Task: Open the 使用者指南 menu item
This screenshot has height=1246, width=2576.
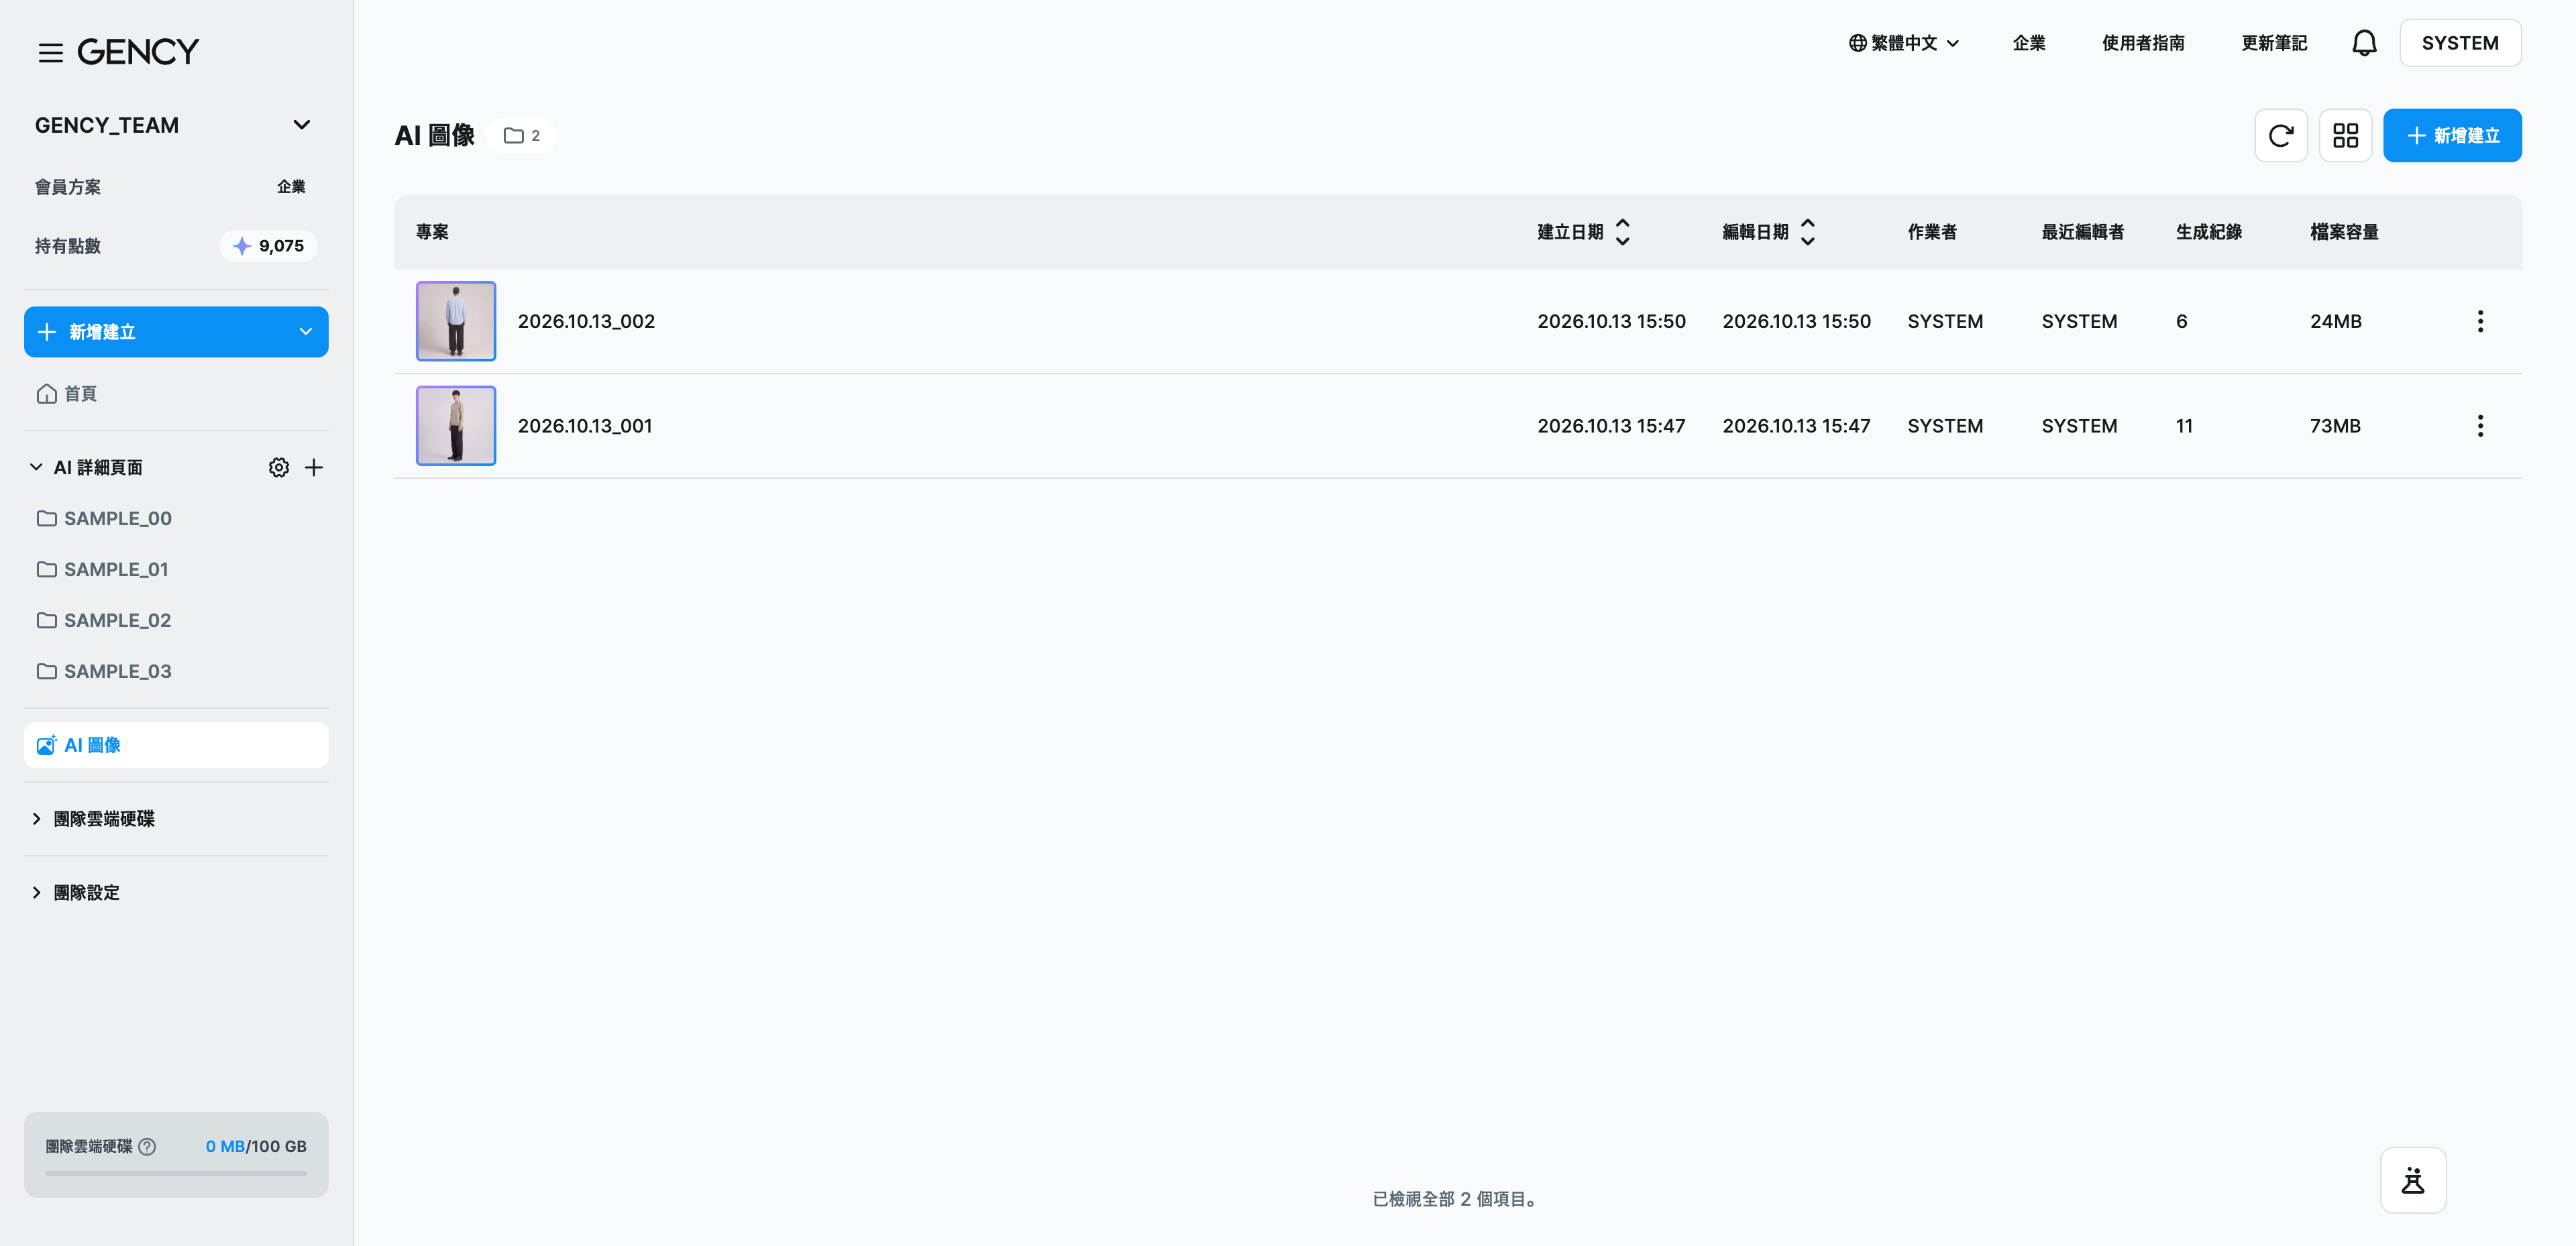Action: [x=2143, y=43]
